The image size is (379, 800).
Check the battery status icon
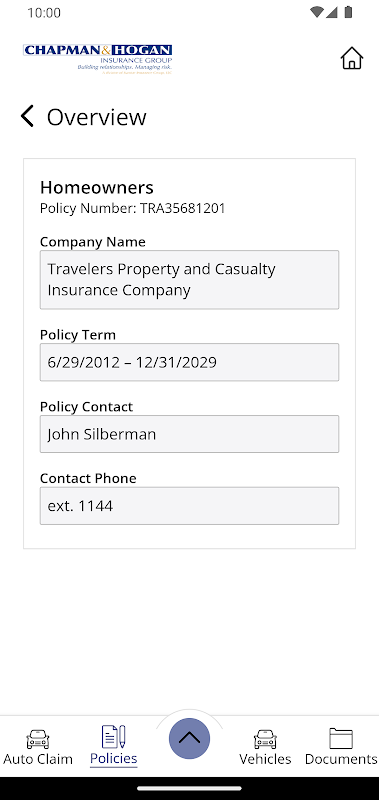pyautogui.click(x=348, y=12)
